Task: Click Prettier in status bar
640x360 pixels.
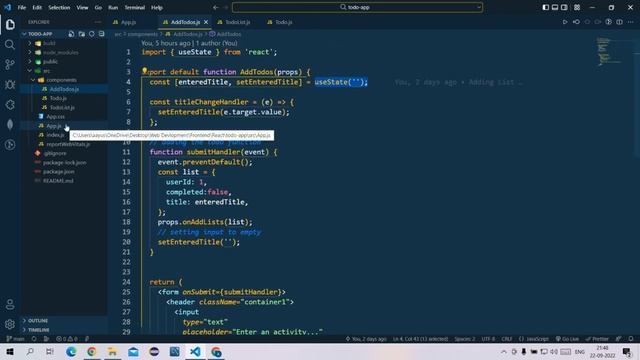Action: [597, 339]
